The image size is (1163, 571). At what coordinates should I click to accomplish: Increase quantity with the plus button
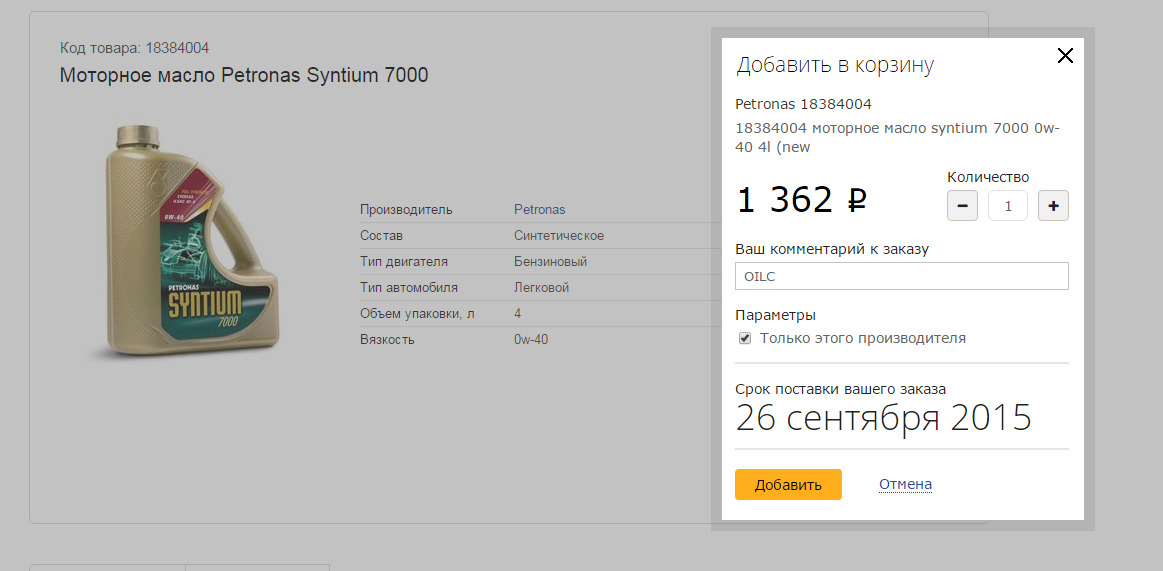[1053, 205]
